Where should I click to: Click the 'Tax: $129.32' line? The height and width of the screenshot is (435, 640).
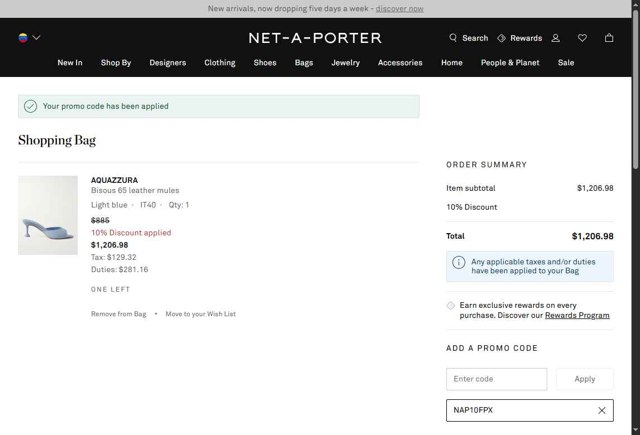113,257
